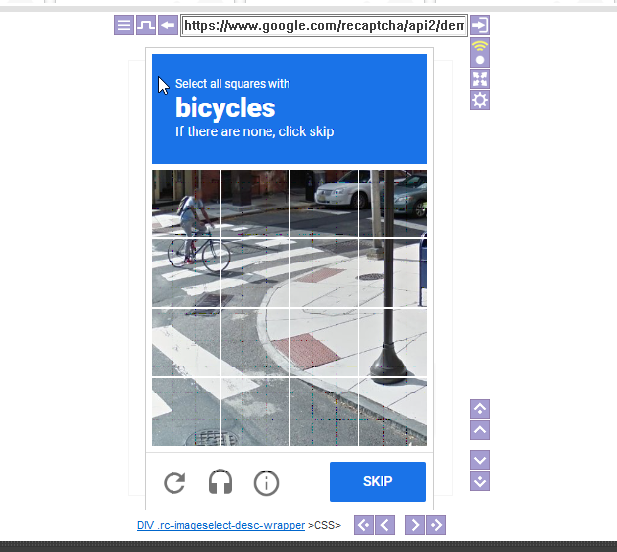617x552 pixels.
Task: Select the tile with the white parked car
Action: point(324,203)
